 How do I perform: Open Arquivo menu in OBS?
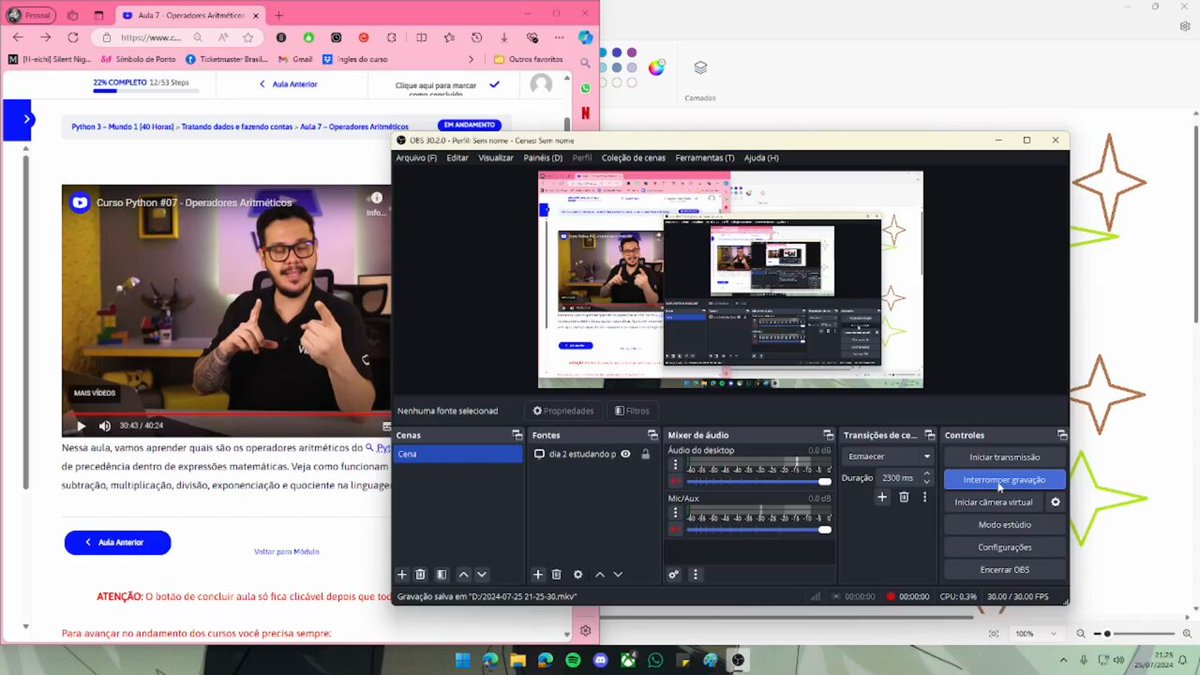(416, 158)
